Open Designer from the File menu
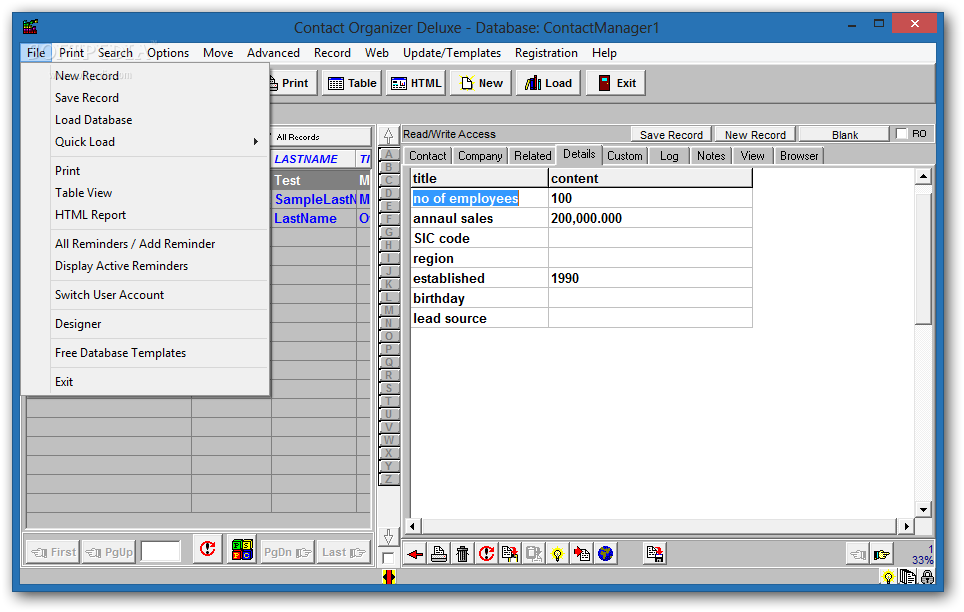The height and width of the screenshot is (612, 964). (78, 324)
